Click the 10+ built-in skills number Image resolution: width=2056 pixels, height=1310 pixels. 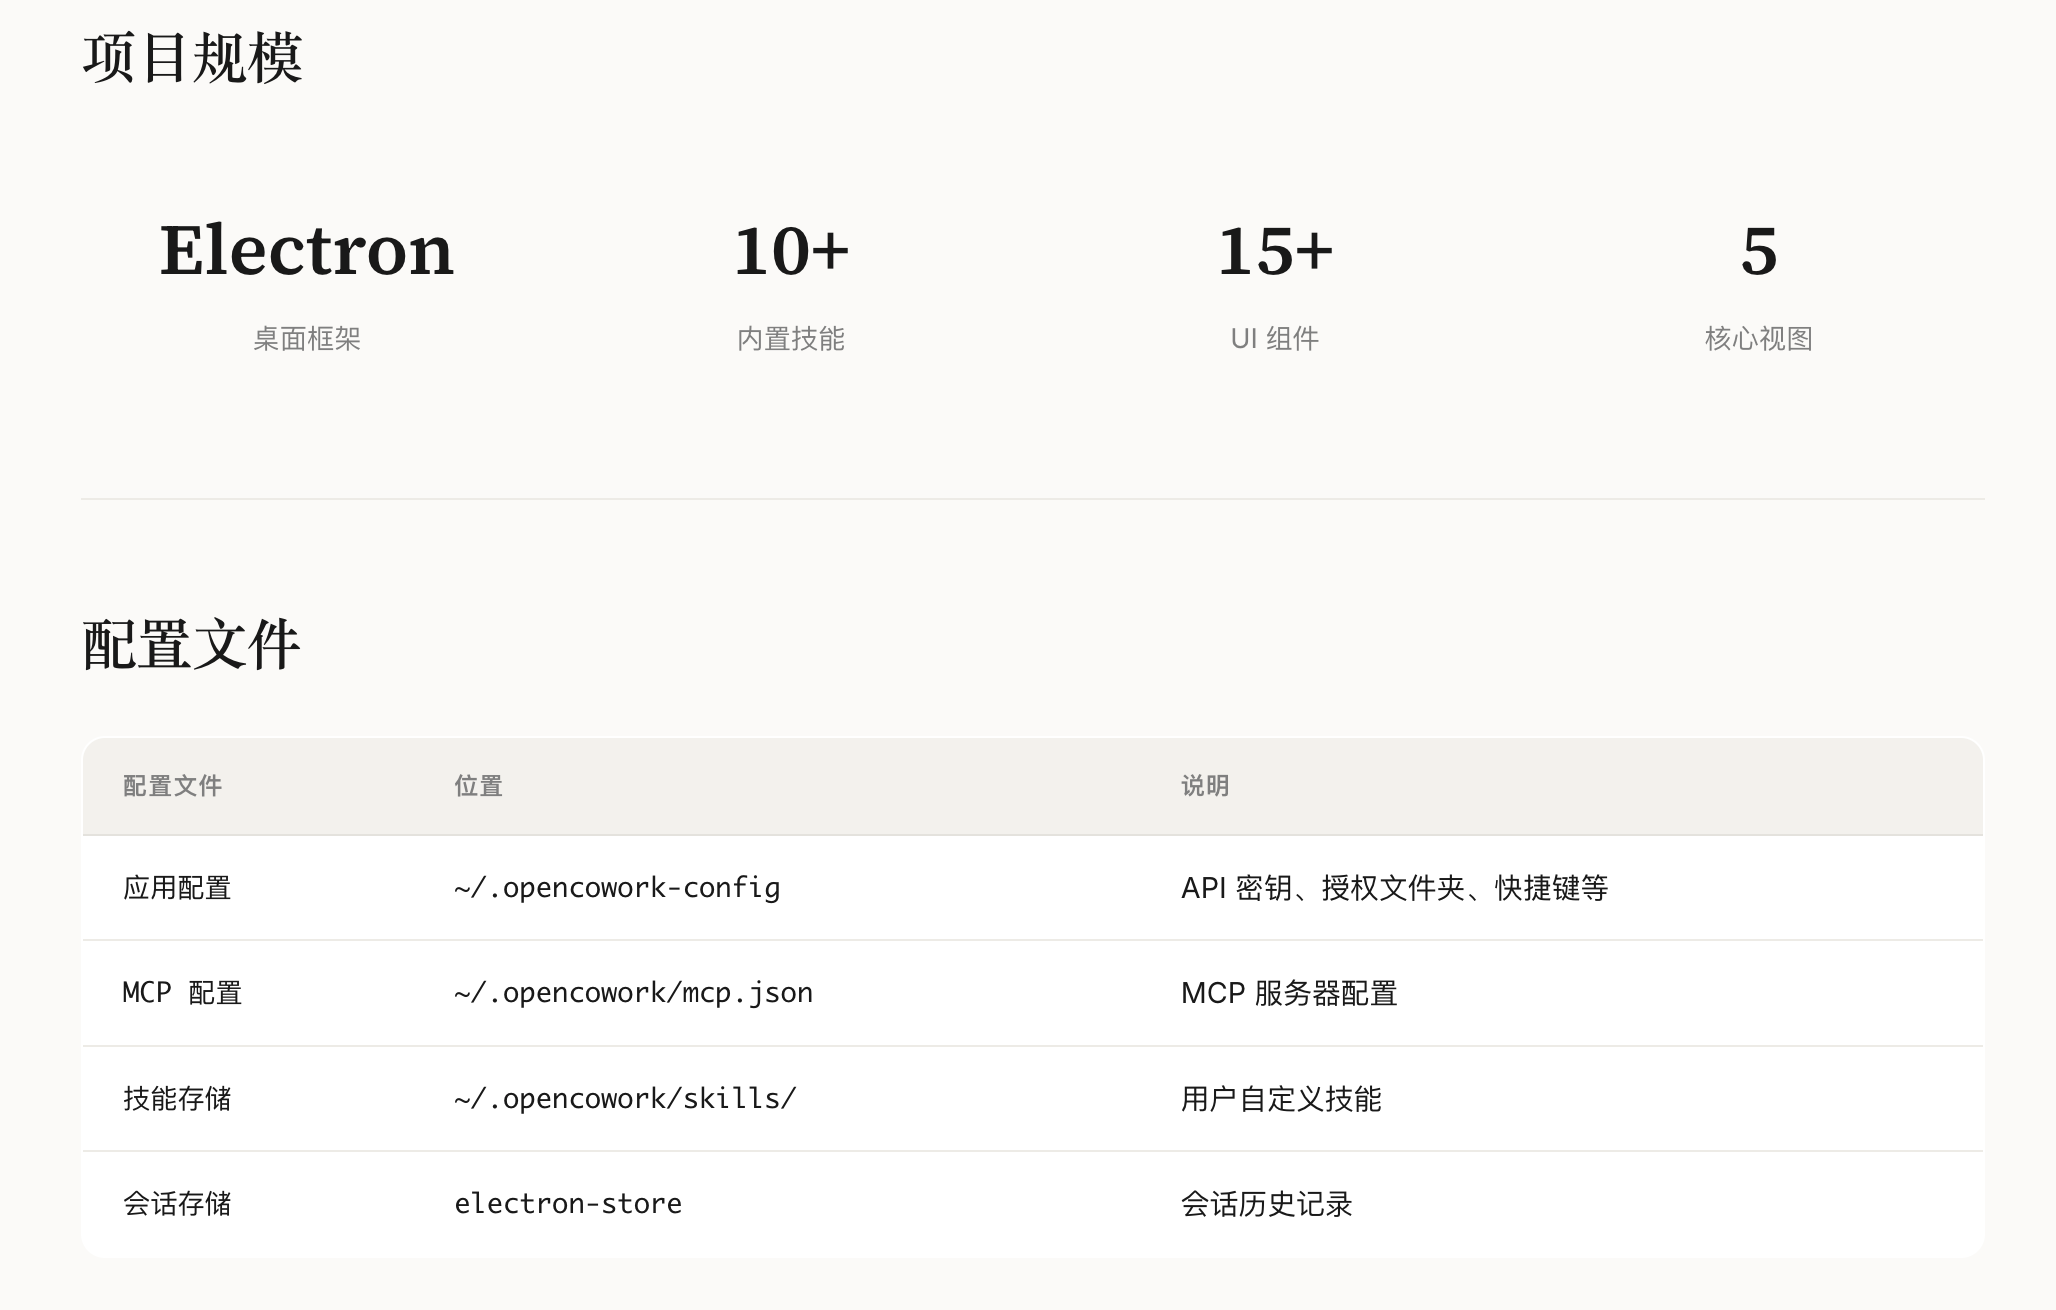pyautogui.click(x=790, y=250)
